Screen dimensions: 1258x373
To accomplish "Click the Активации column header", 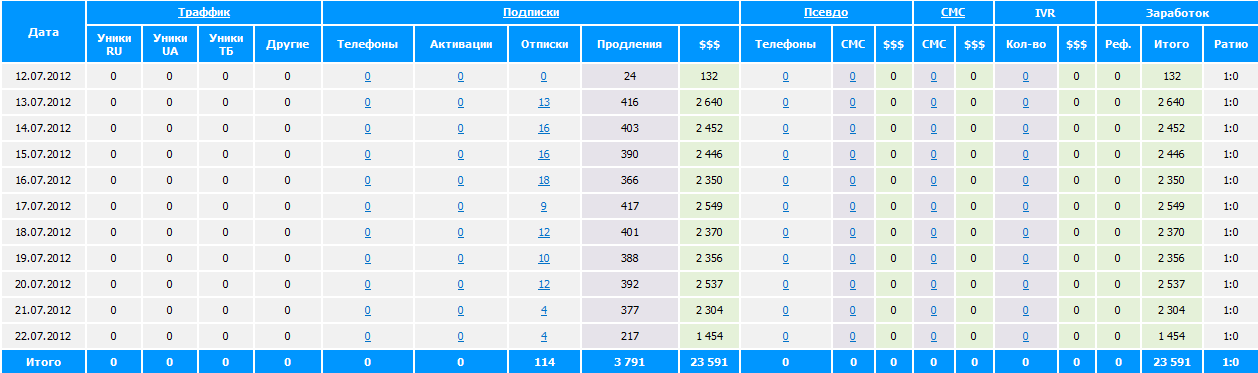I will 460,44.
